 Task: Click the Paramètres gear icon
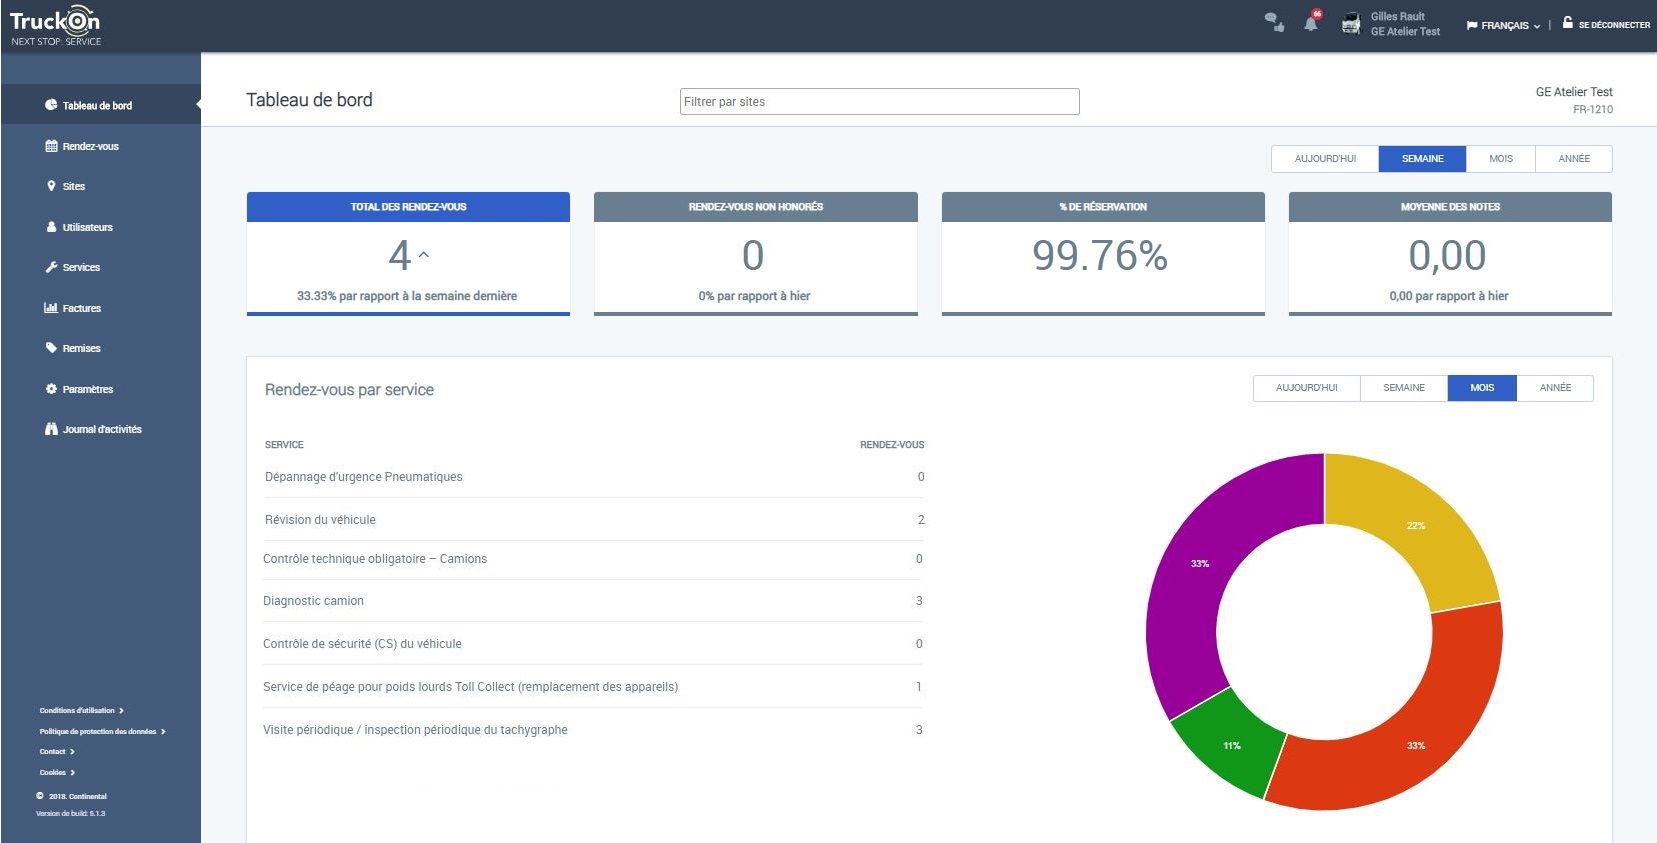(x=51, y=389)
